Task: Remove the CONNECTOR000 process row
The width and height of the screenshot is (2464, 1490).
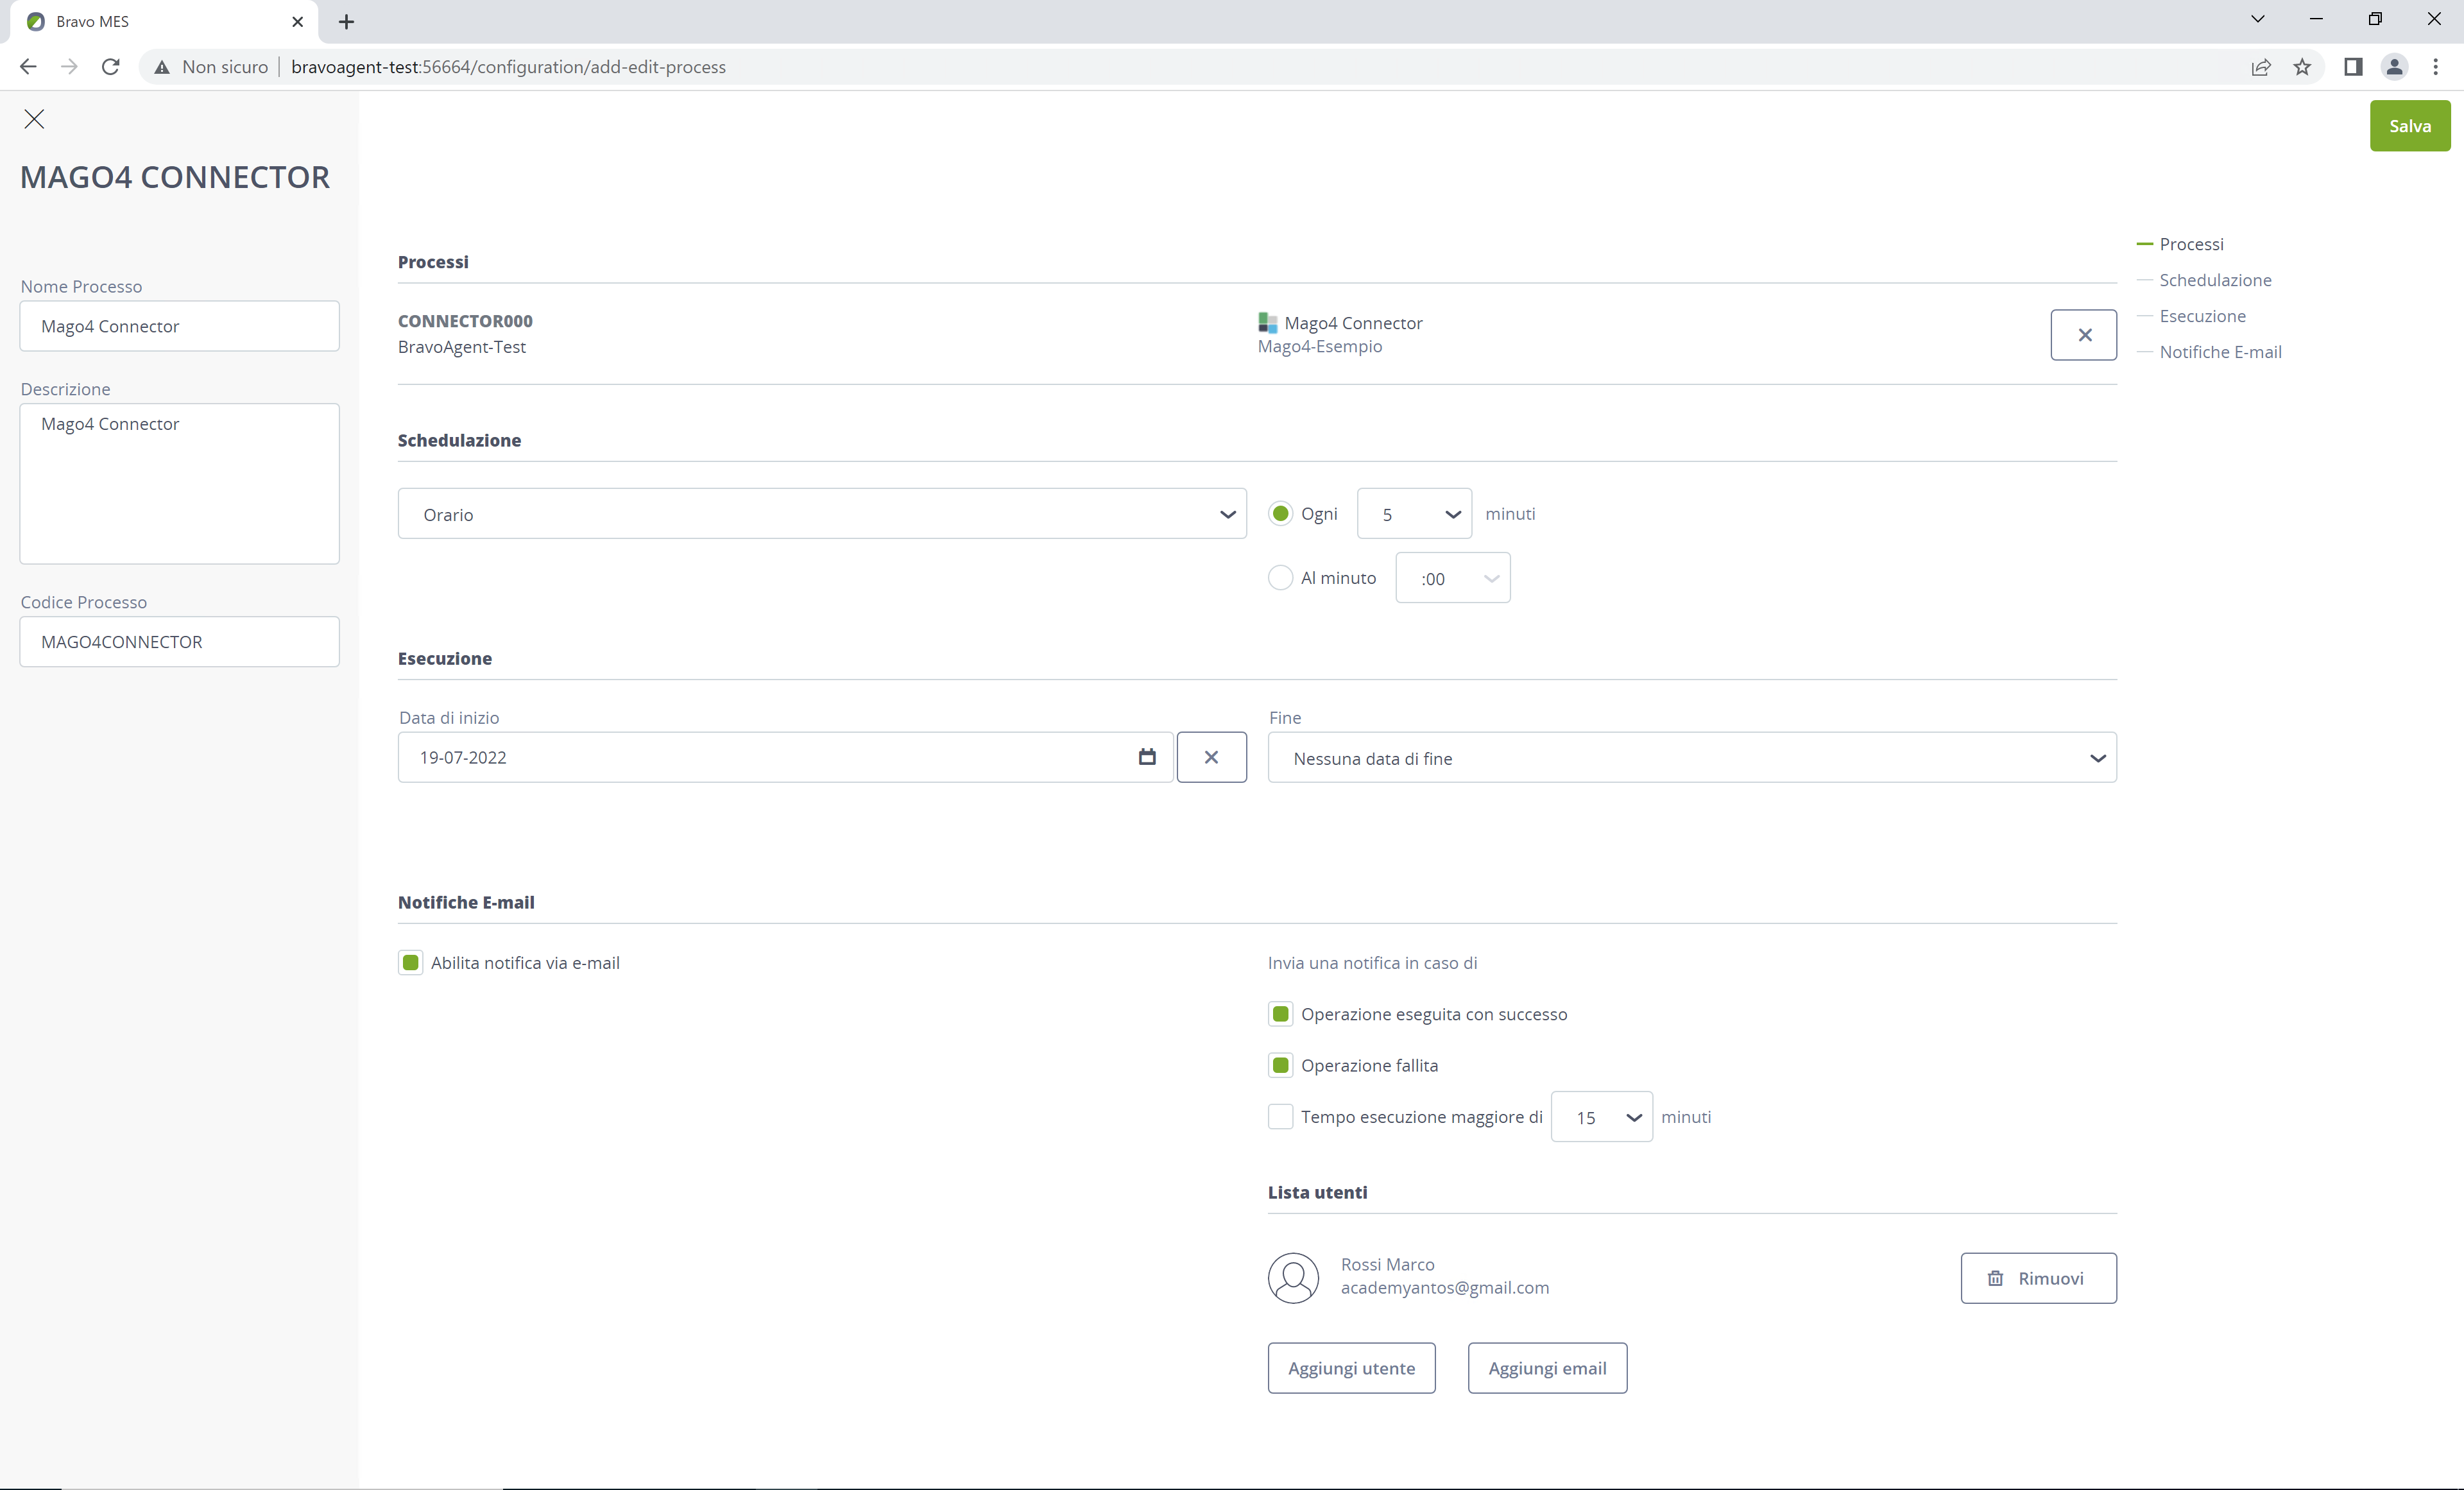Action: pos(2084,335)
